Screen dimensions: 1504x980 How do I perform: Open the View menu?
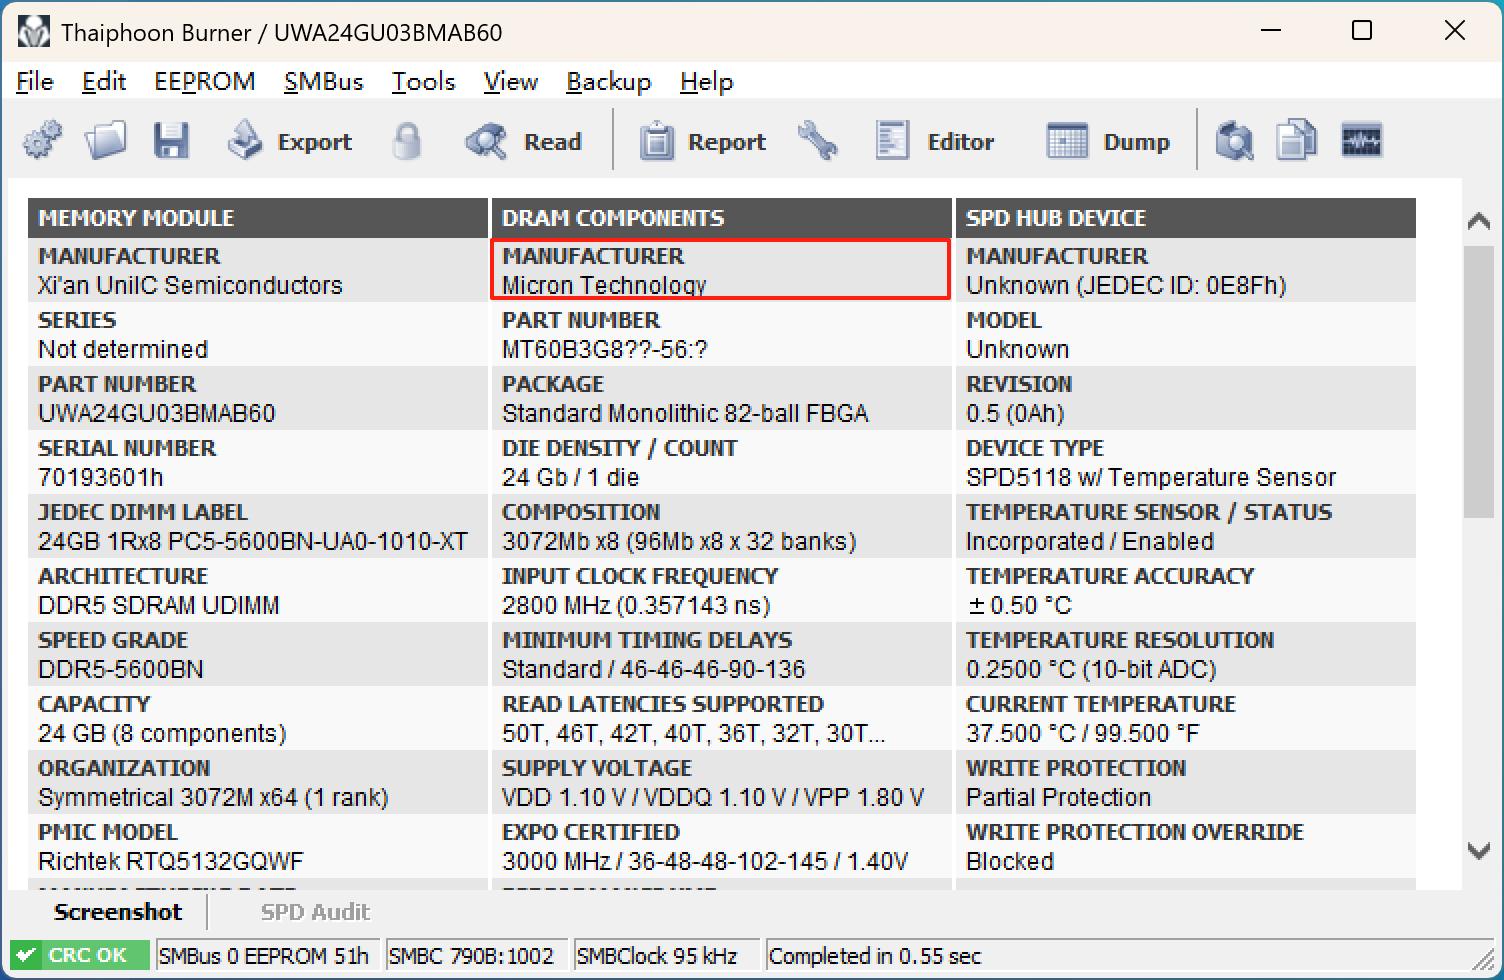(x=511, y=82)
